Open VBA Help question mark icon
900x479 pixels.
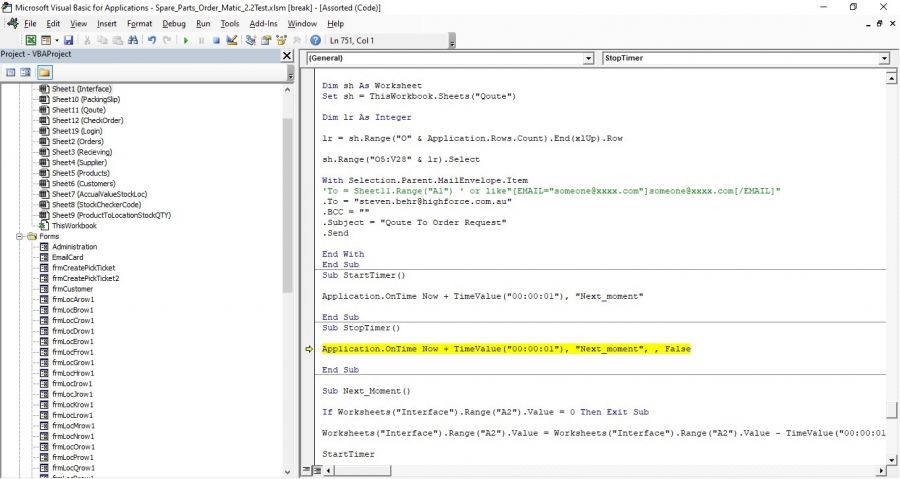316,40
